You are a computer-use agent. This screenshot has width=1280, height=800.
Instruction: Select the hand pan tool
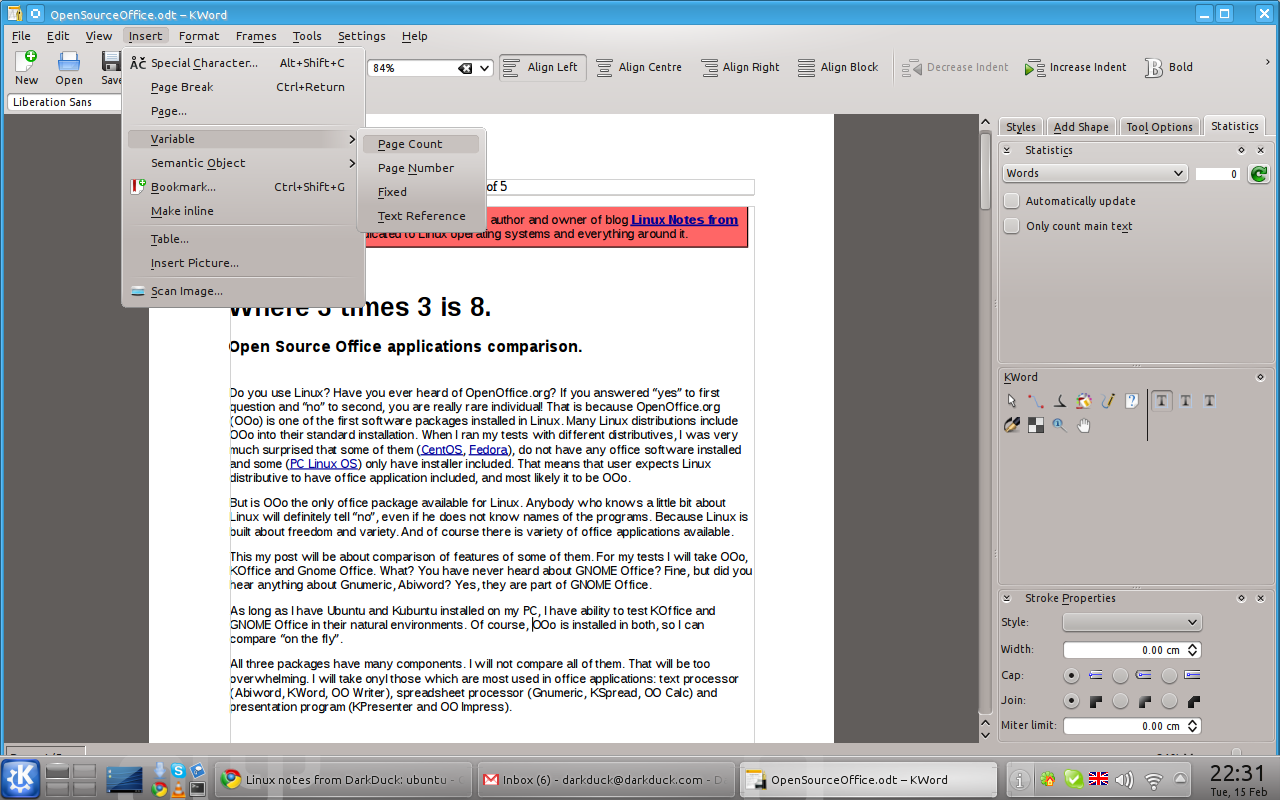click(1083, 424)
